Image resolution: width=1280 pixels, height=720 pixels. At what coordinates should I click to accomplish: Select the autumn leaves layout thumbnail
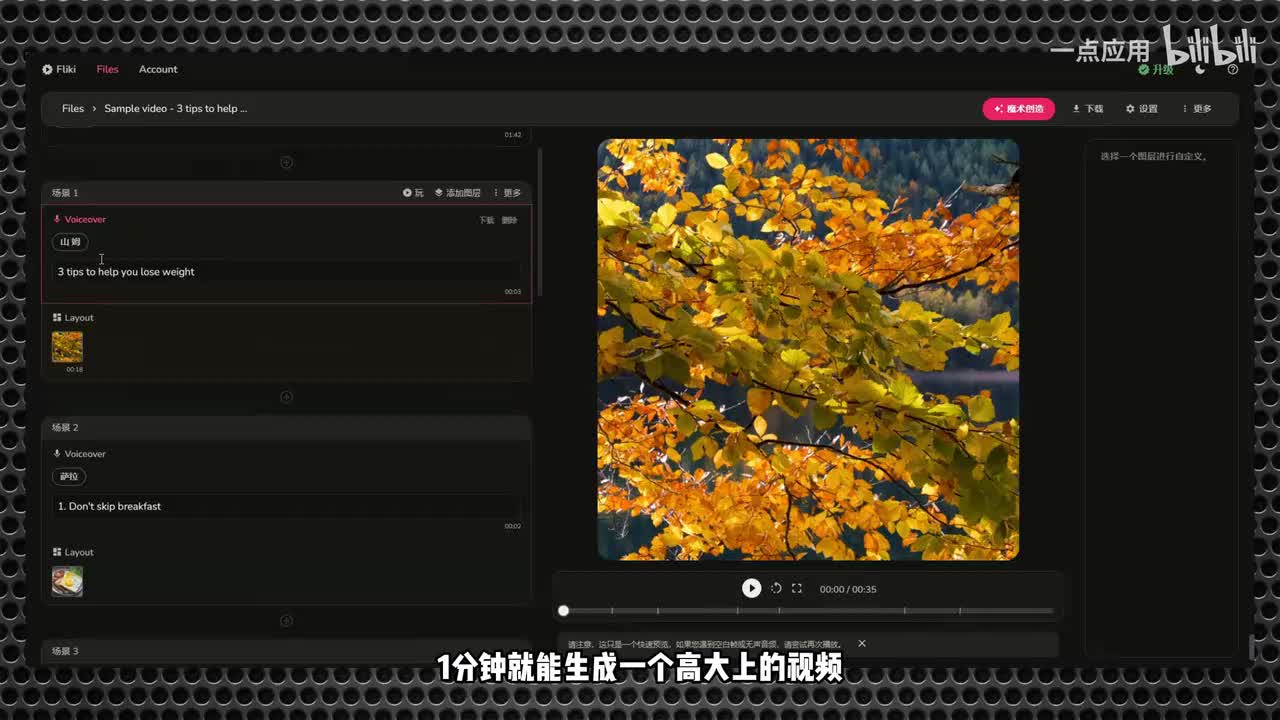(x=67, y=347)
